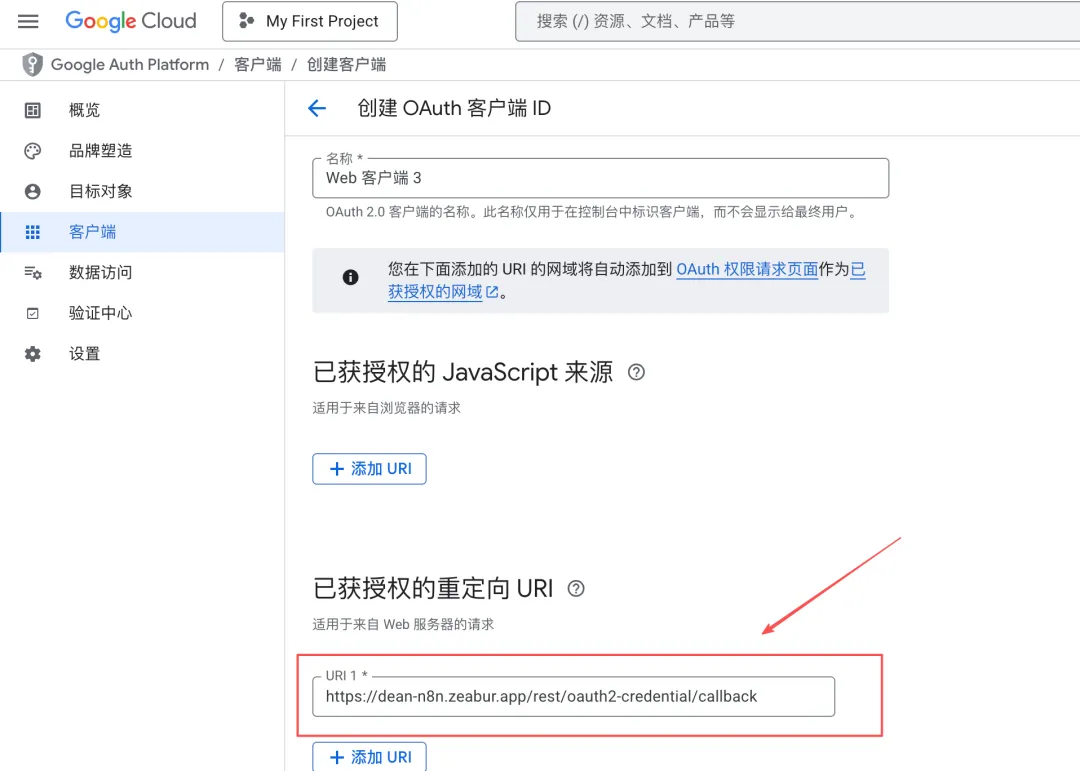Click the 客户端 grid icon

click(32, 232)
